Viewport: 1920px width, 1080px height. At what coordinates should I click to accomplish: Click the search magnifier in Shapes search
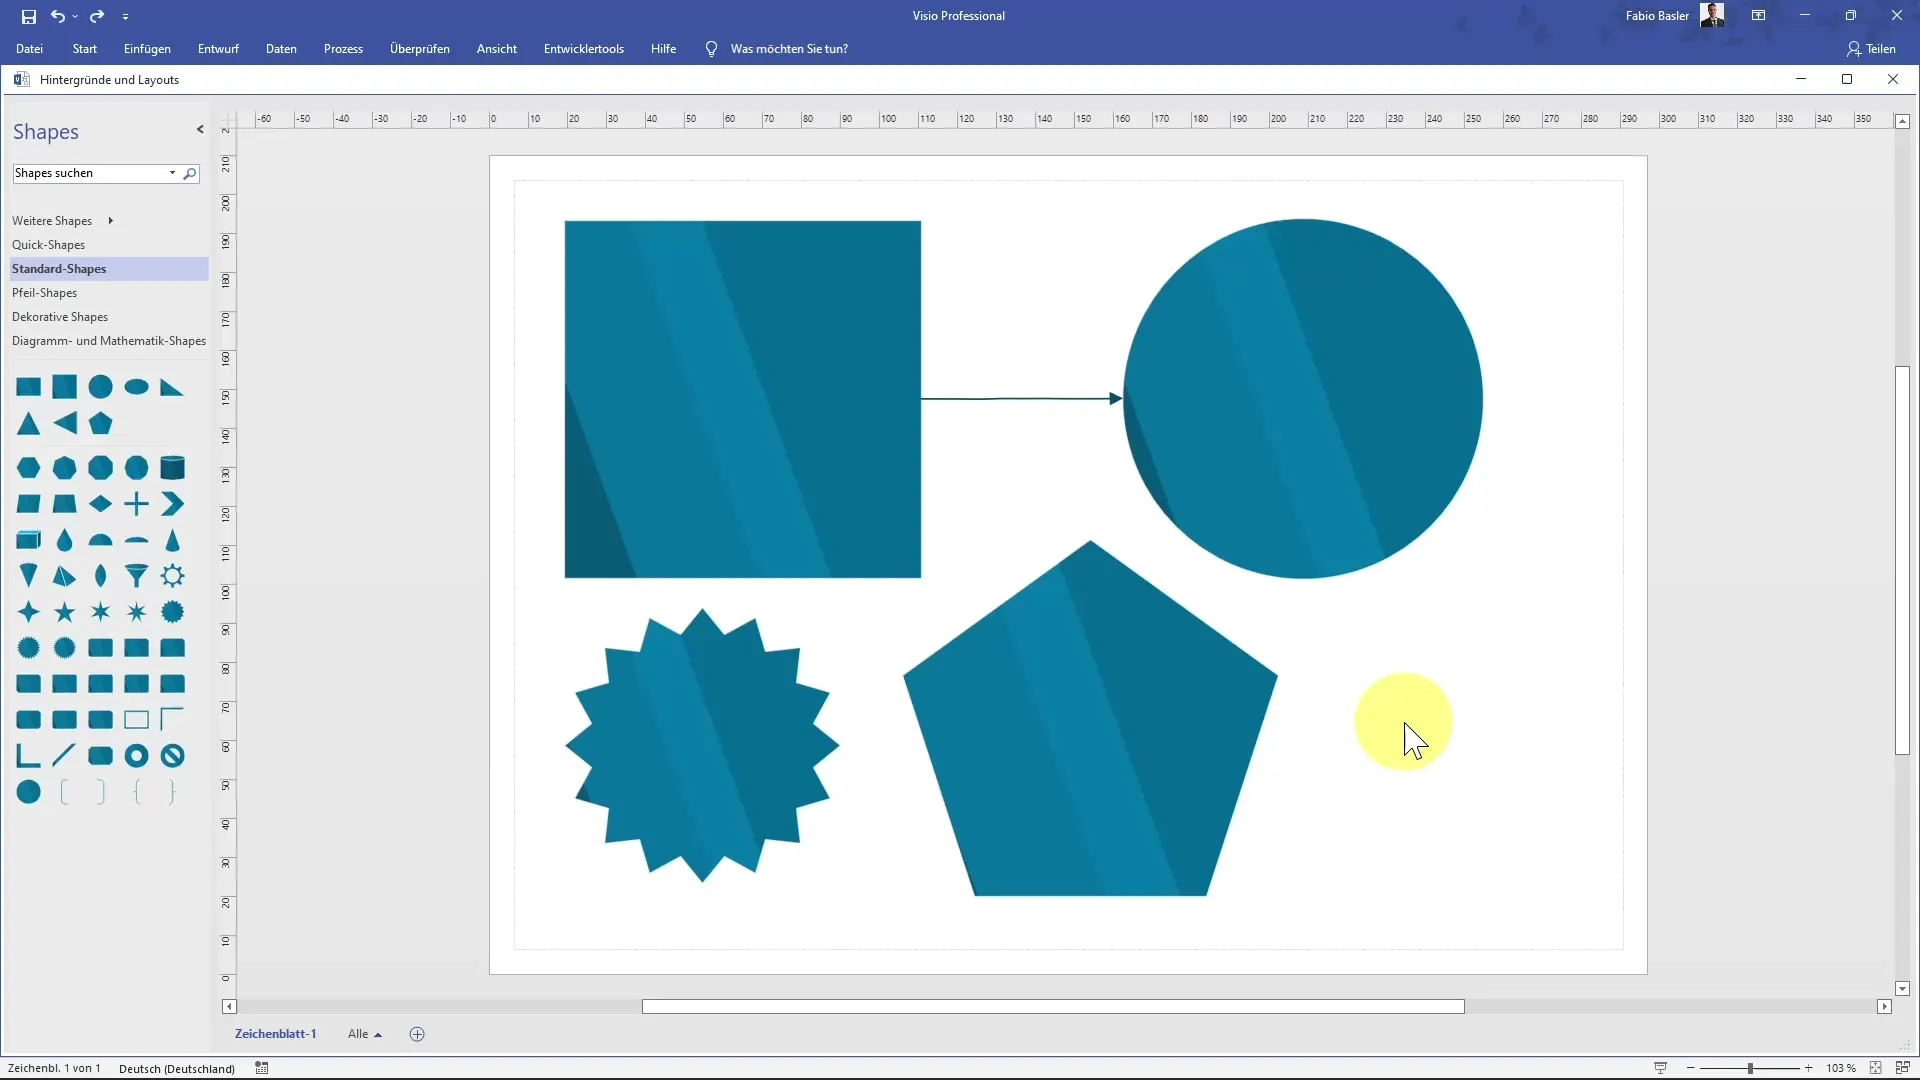point(190,173)
